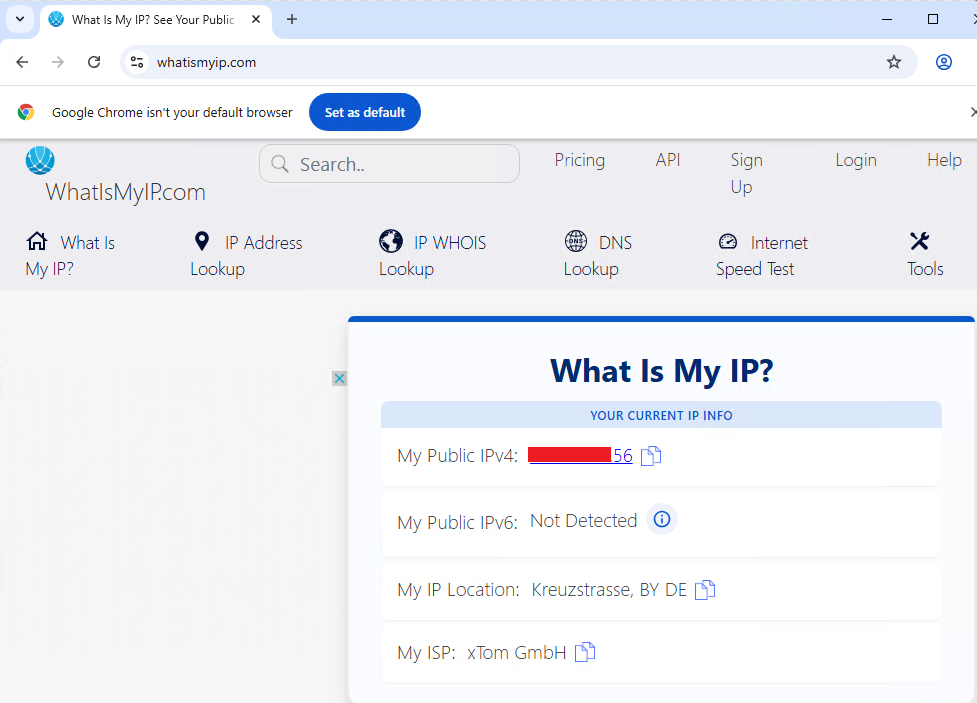
Task: Click the WhatIsMyIP.com site name
Action: (x=125, y=192)
